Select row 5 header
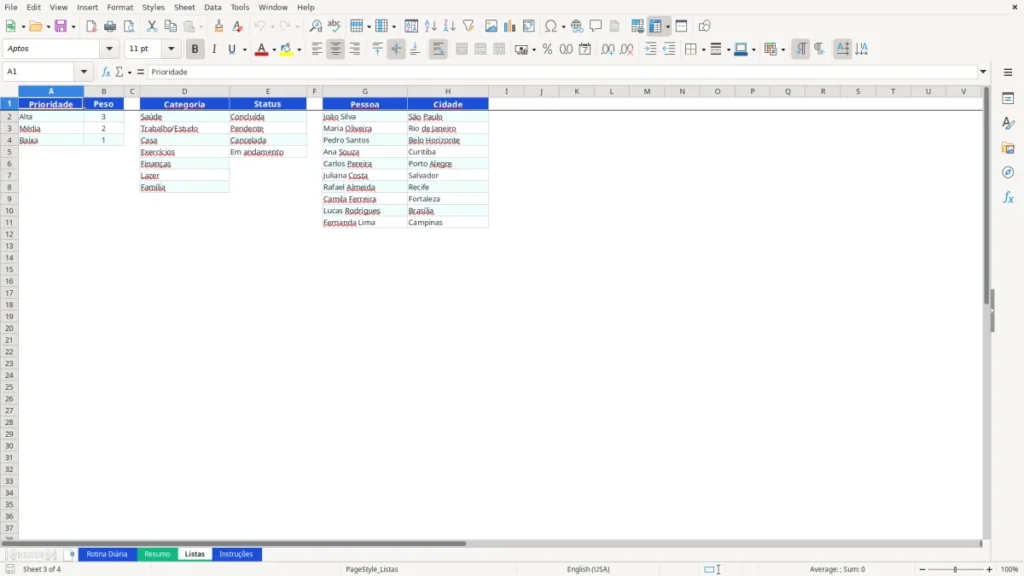Viewport: 1024px width, 576px height. [9, 152]
